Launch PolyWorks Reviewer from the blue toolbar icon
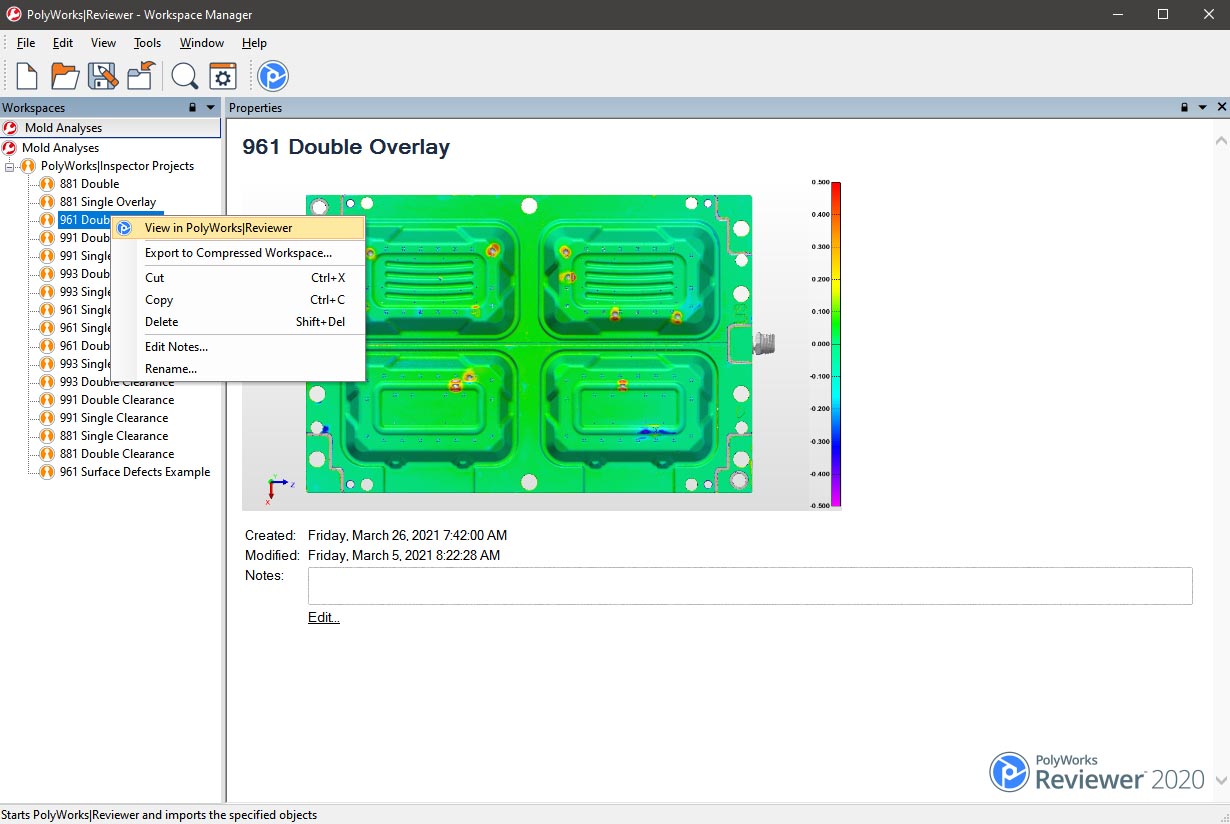The width and height of the screenshot is (1230, 824). pyautogui.click(x=273, y=76)
